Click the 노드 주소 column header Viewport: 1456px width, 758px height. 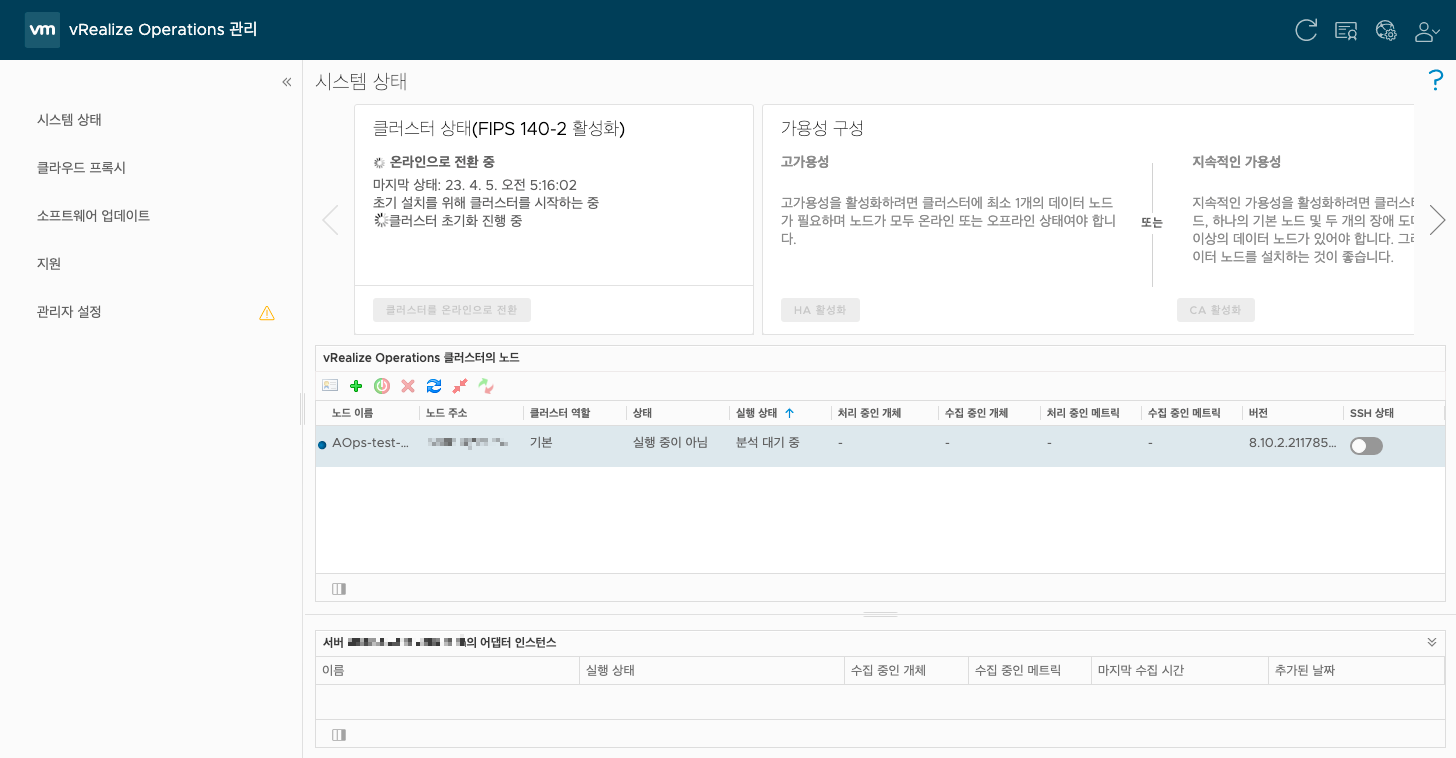(x=471, y=413)
